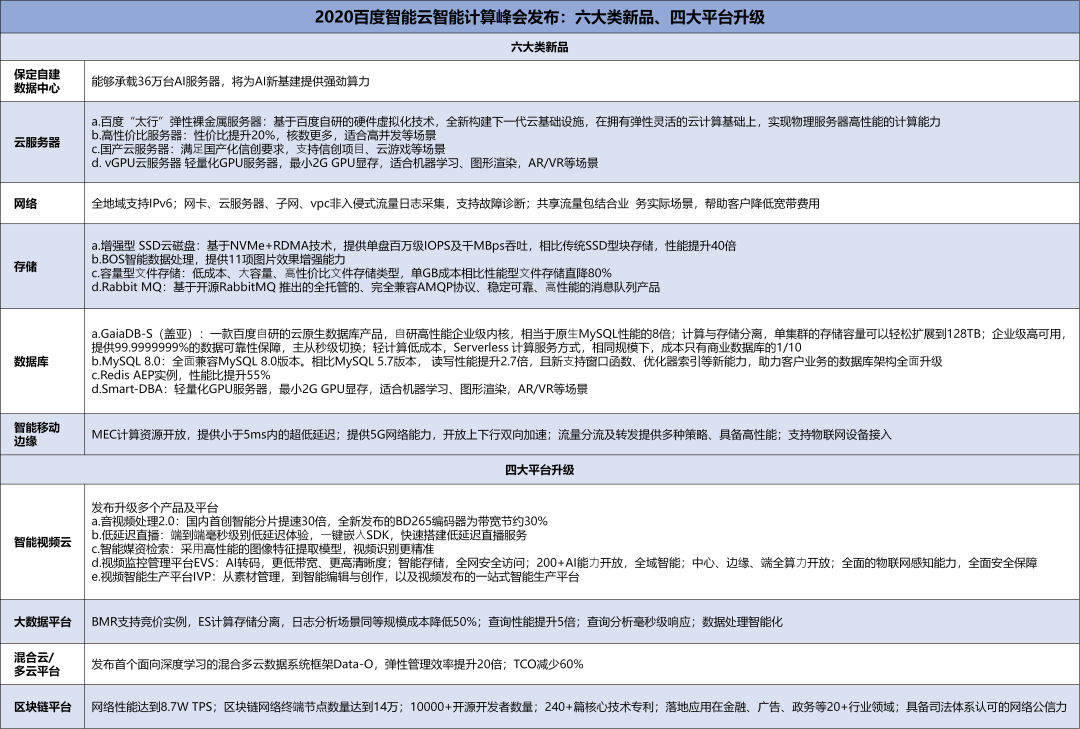Select the line starting "b.低延迟直播"

tap(309, 535)
